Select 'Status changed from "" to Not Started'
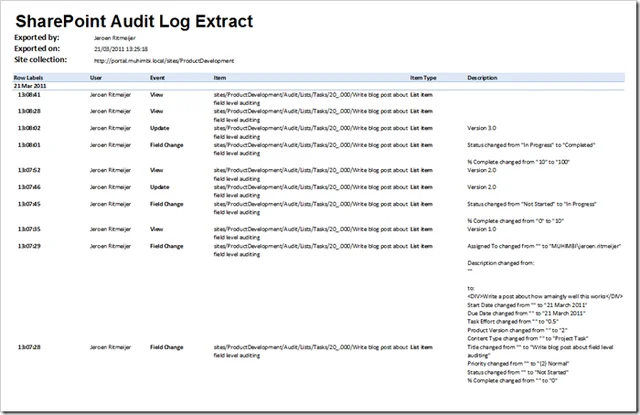 [x=518, y=372]
